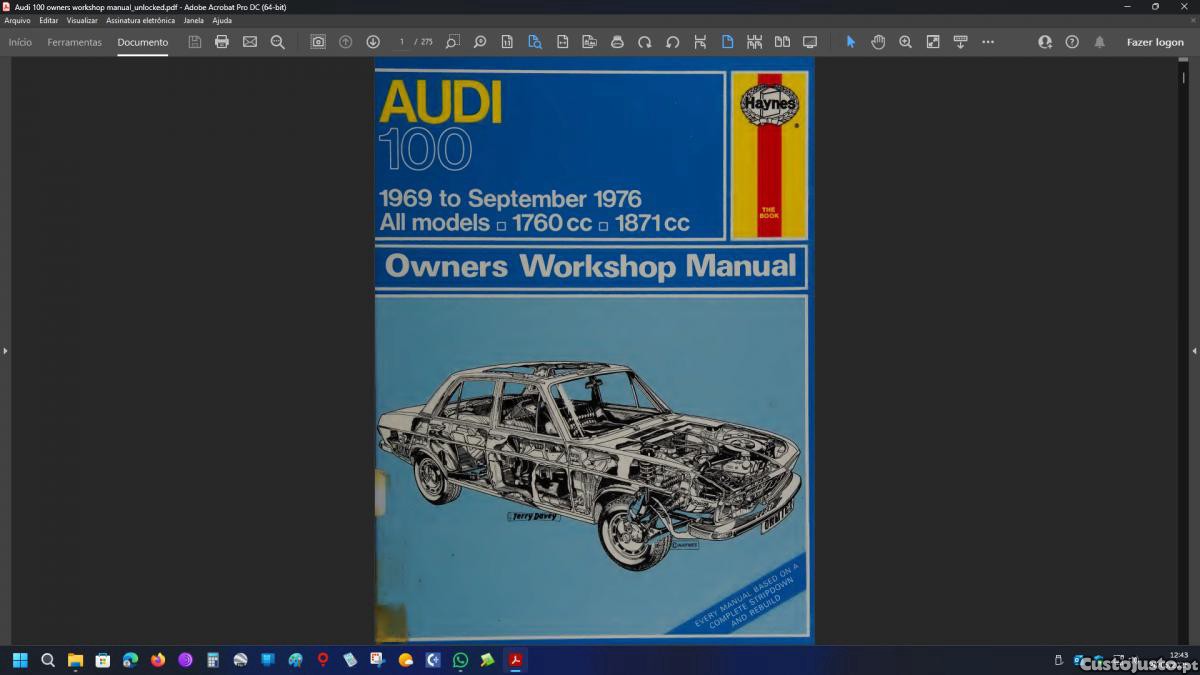
Task: Toggle single page view mode
Action: pyautogui.click(x=727, y=42)
